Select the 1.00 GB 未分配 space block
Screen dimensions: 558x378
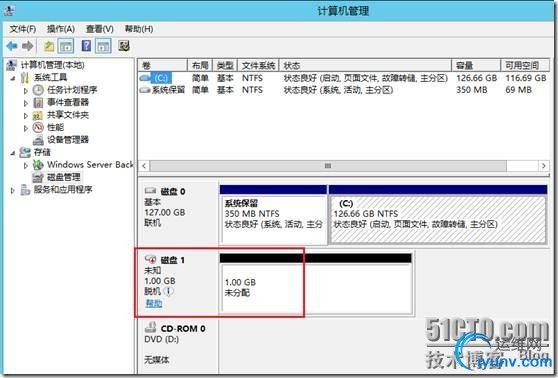(316, 284)
